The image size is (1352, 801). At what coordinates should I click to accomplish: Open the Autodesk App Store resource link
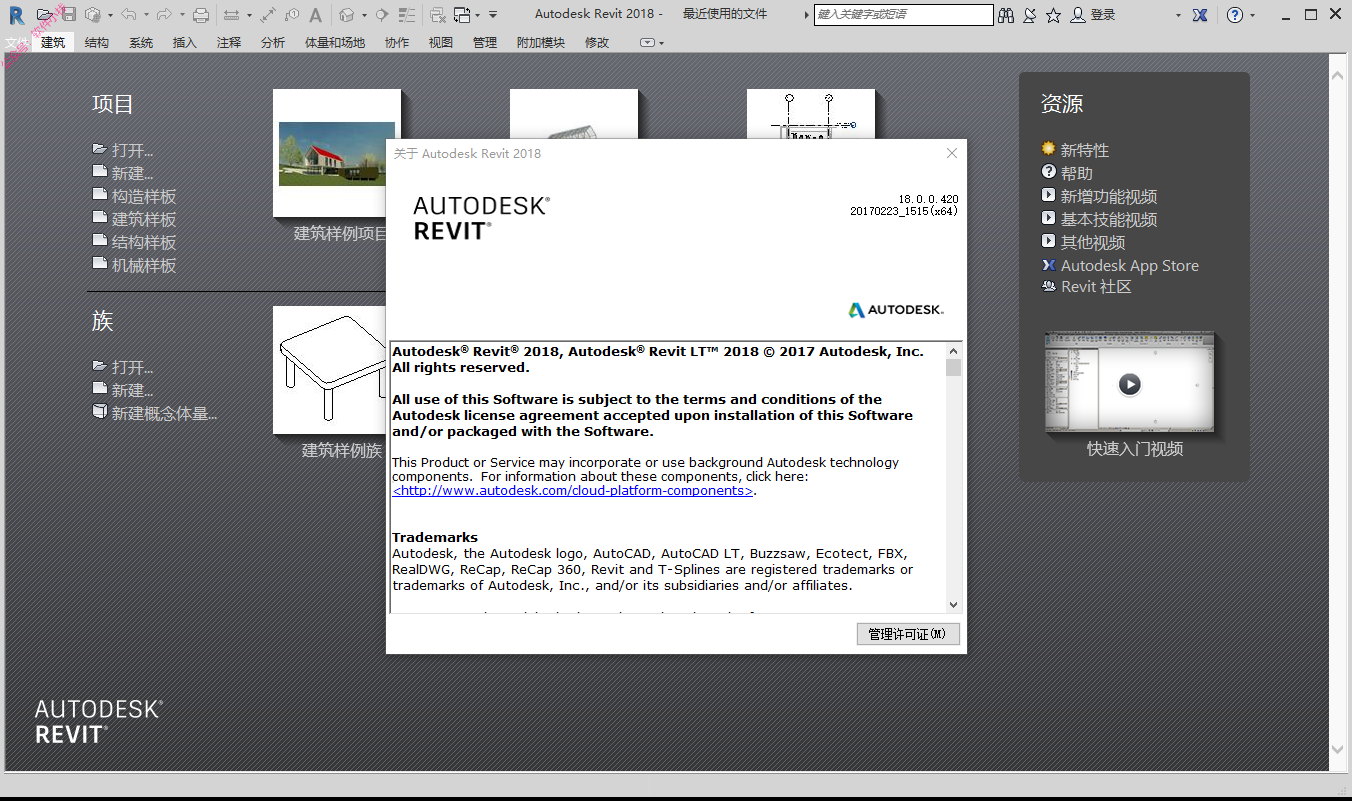point(1129,265)
